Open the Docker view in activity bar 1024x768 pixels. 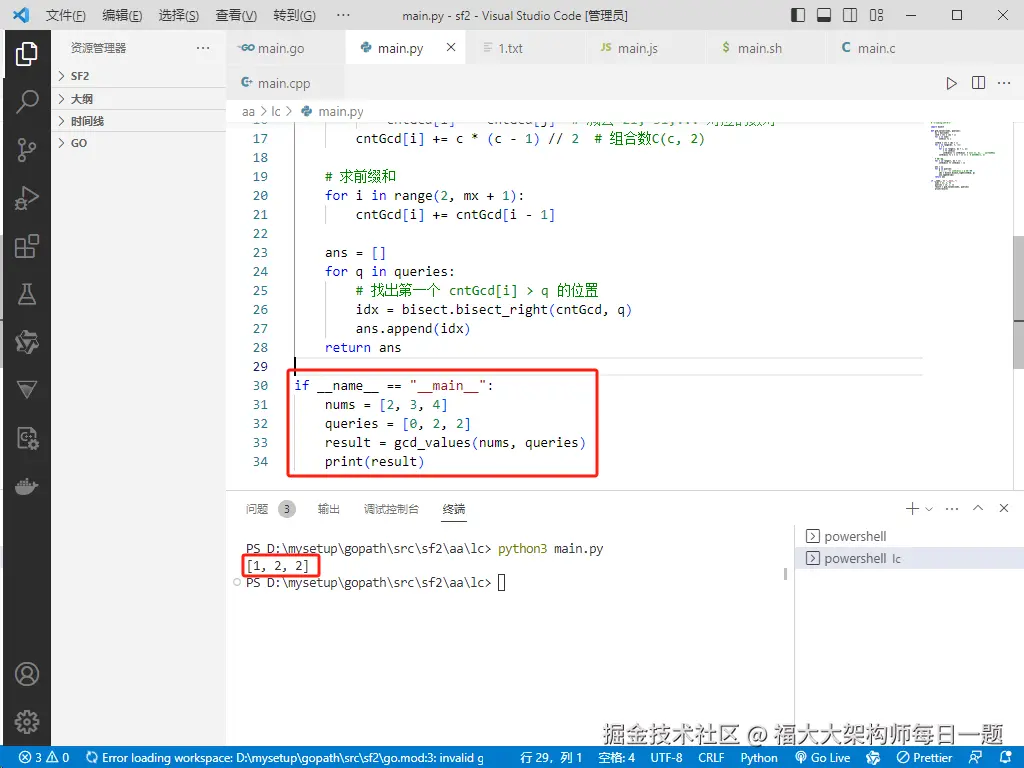pyautogui.click(x=27, y=486)
